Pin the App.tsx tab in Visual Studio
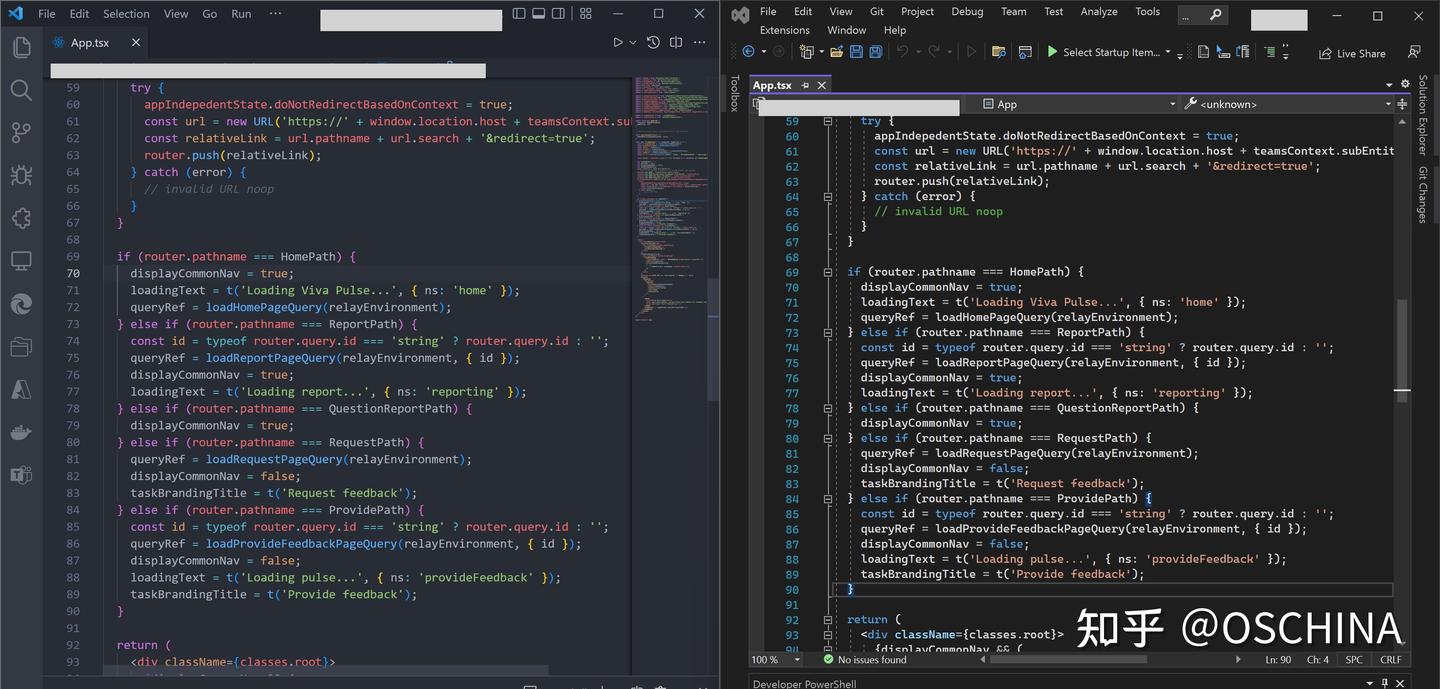The width and height of the screenshot is (1440, 689). [805, 86]
